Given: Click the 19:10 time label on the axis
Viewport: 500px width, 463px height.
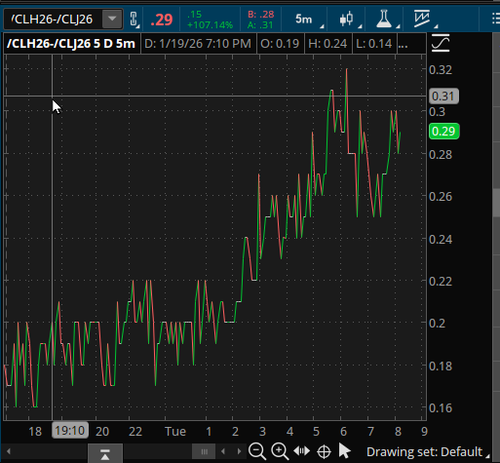Looking at the screenshot, I should (70, 430).
